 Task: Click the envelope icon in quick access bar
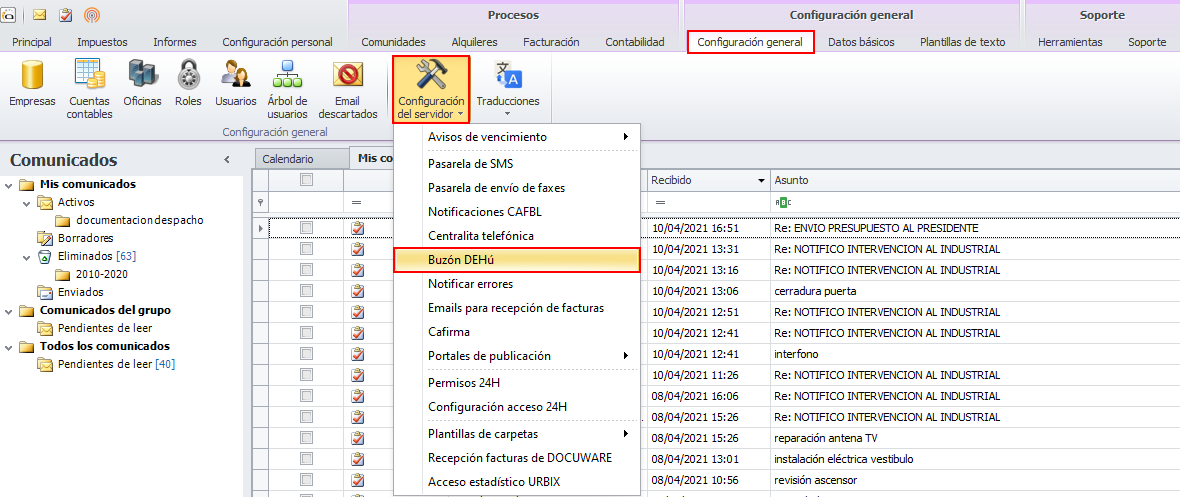[x=39, y=14]
